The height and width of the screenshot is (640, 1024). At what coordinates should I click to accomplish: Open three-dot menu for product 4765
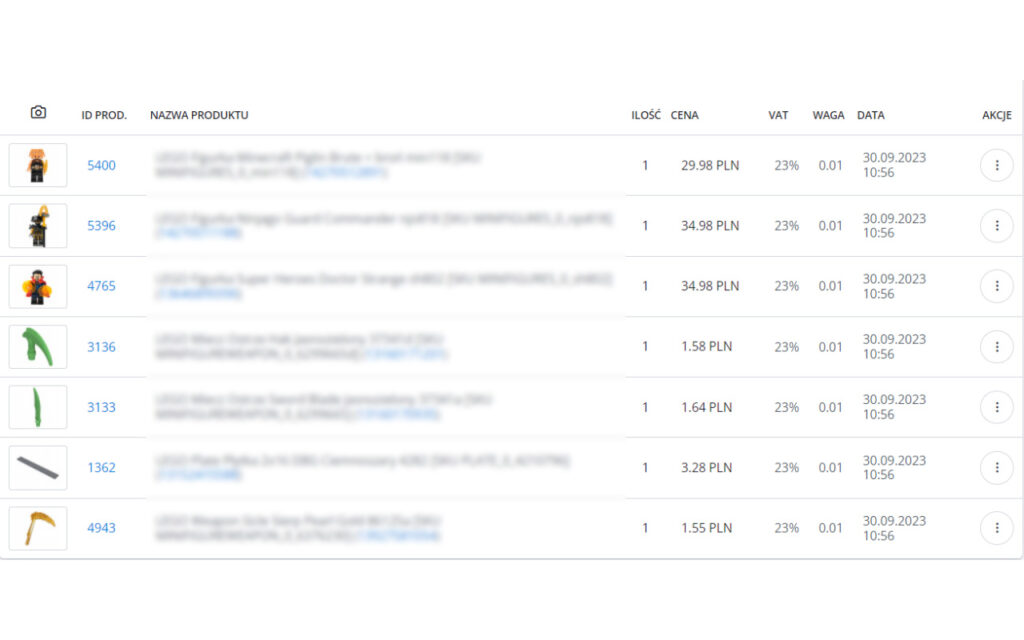[x=996, y=286]
